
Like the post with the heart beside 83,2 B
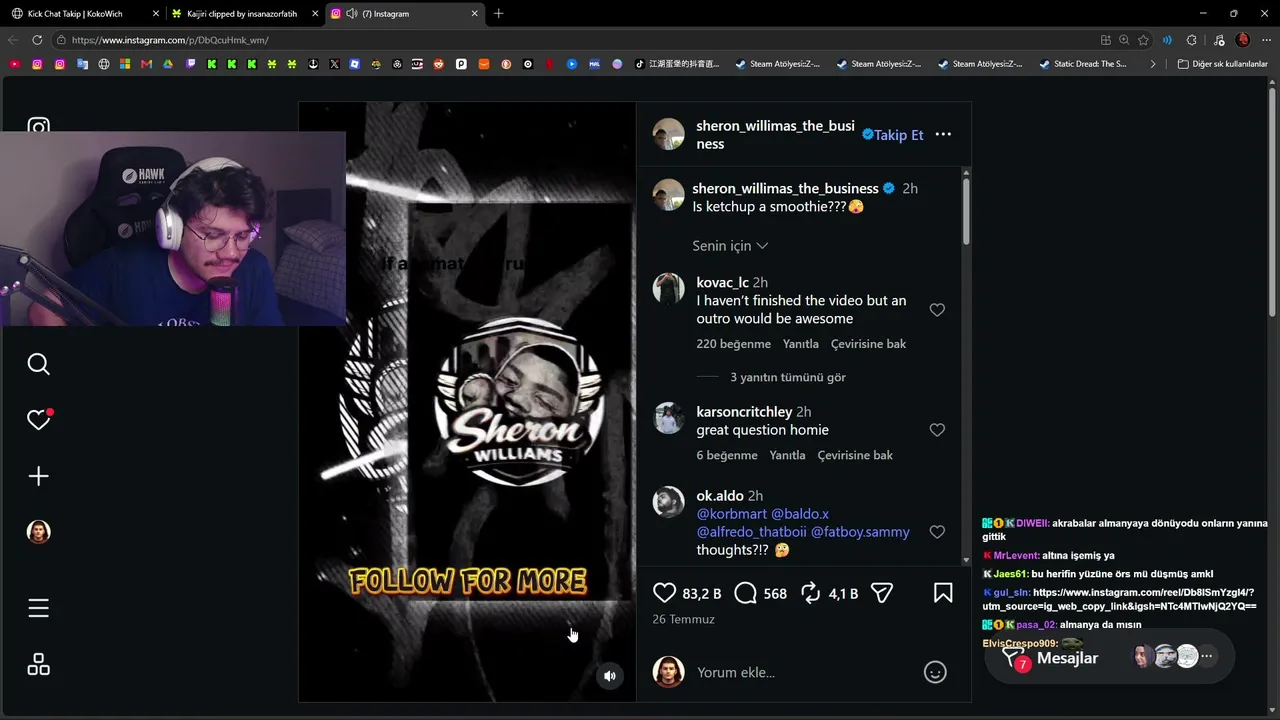(664, 593)
